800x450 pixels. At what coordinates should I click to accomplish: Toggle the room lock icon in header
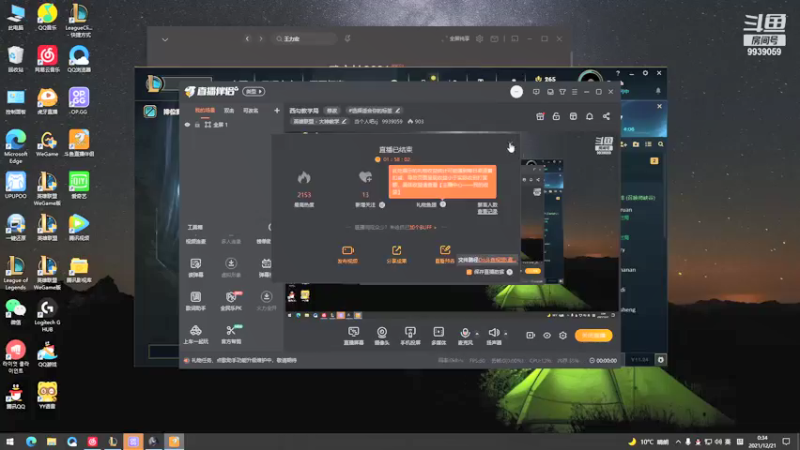point(556,116)
